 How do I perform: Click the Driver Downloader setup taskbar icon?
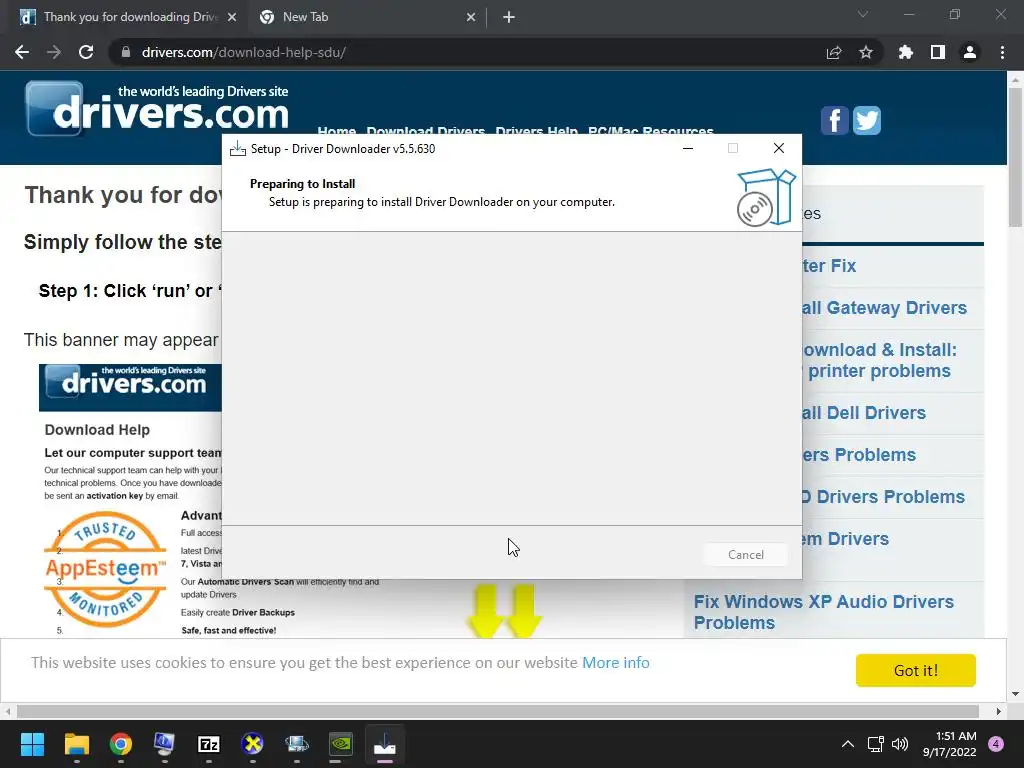click(x=385, y=744)
